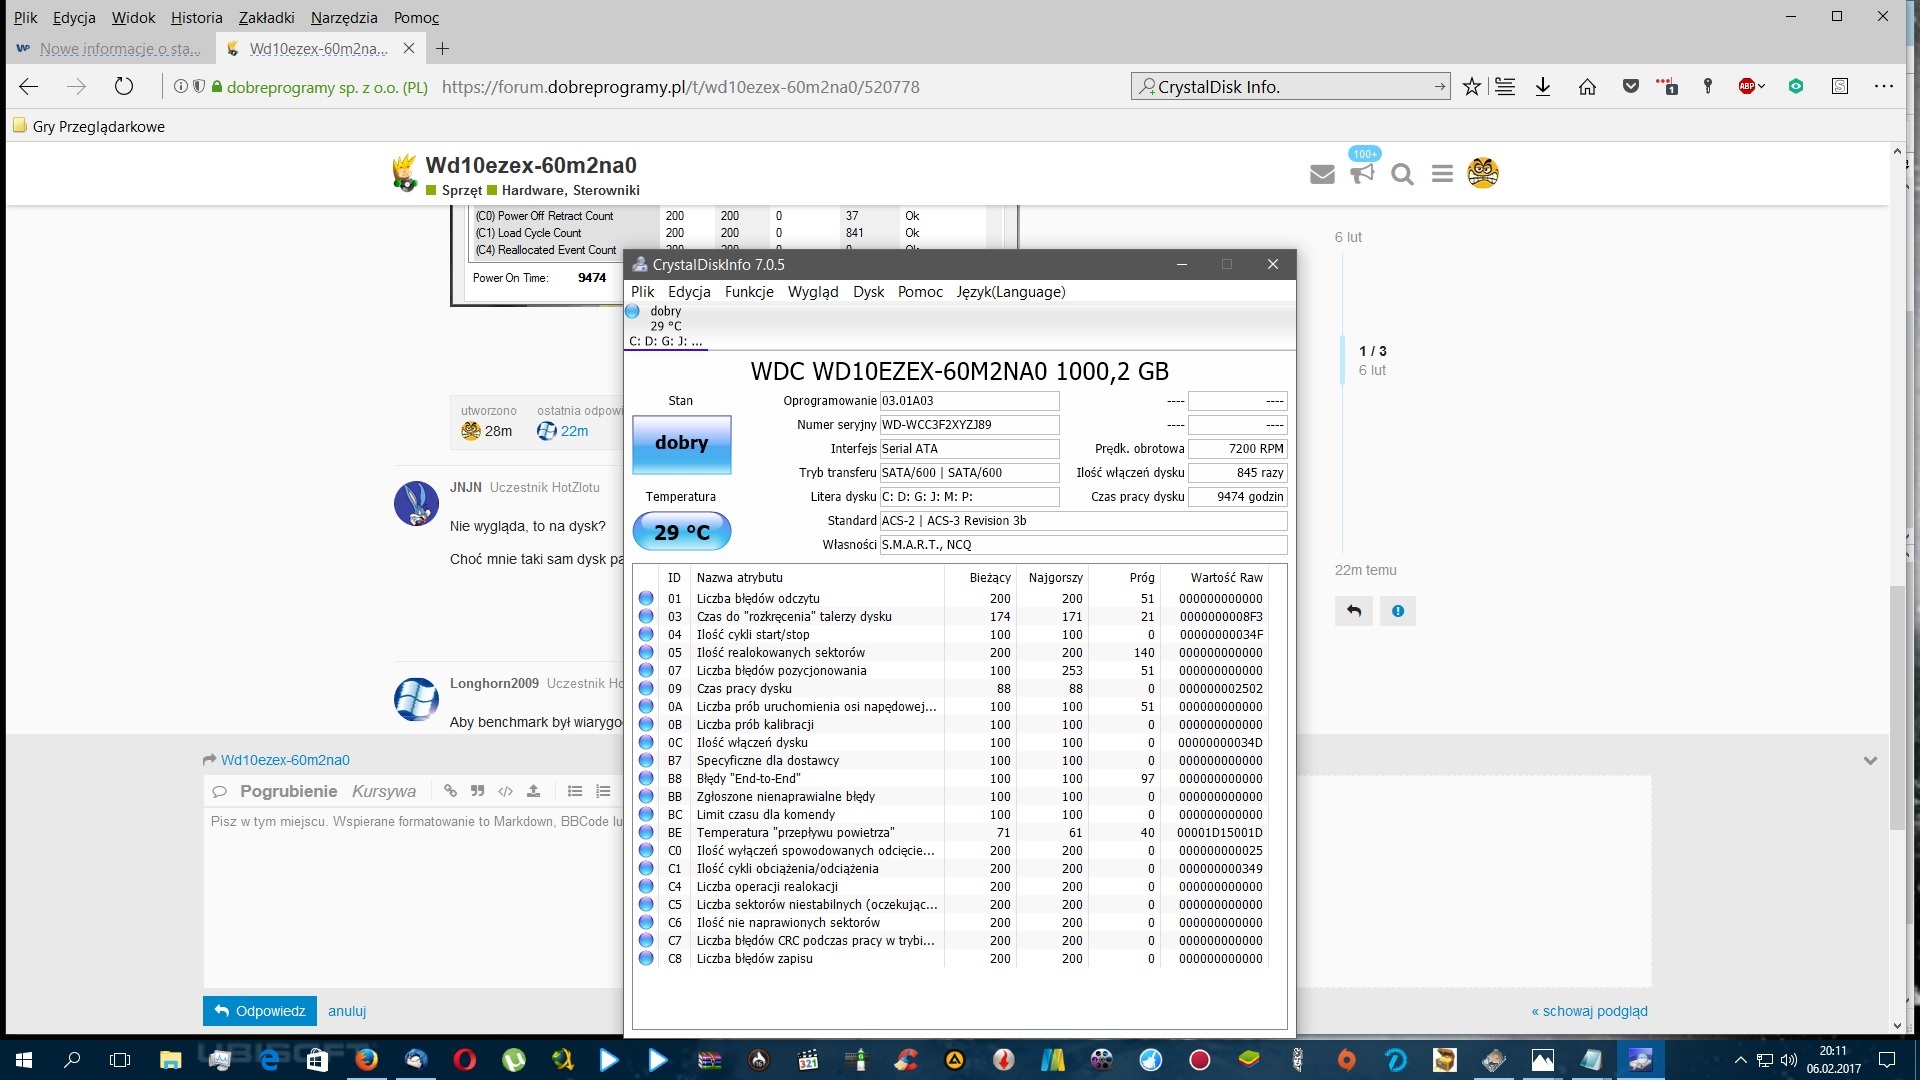Open Gry Przeglądarkowe bookmarks folder
This screenshot has height=1080, width=1920.
(88, 126)
